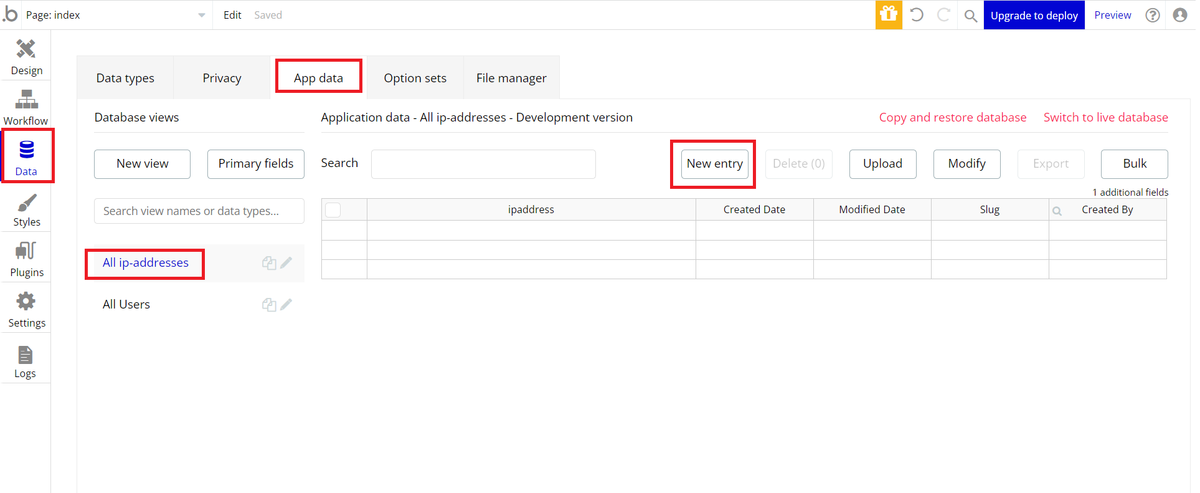Screen dimensions: 1200x493
Task: Click the Created By column header
Action: coord(1108,210)
